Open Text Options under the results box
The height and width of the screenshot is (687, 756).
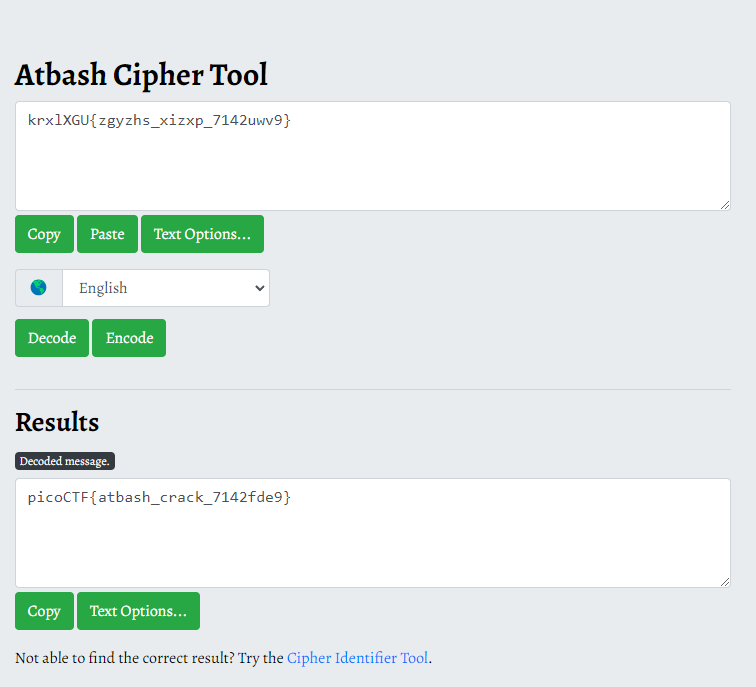pos(138,611)
